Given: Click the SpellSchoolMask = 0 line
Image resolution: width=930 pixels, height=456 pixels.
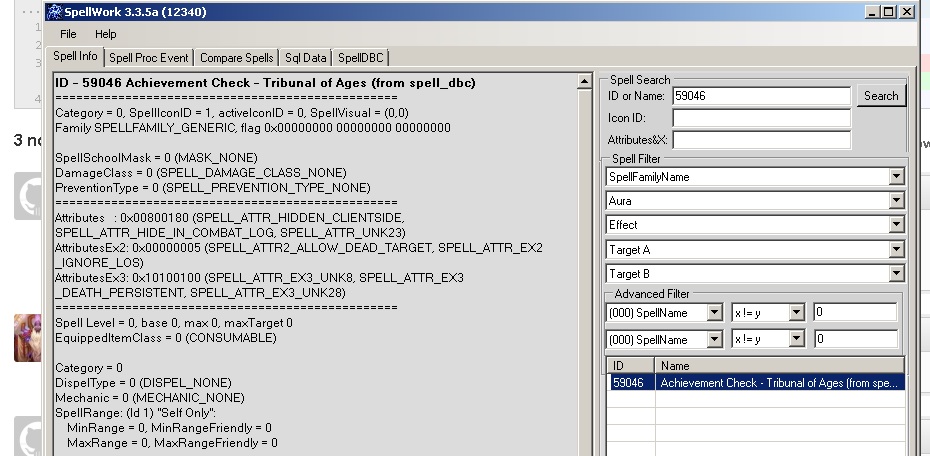Looking at the screenshot, I should [x=156, y=158].
